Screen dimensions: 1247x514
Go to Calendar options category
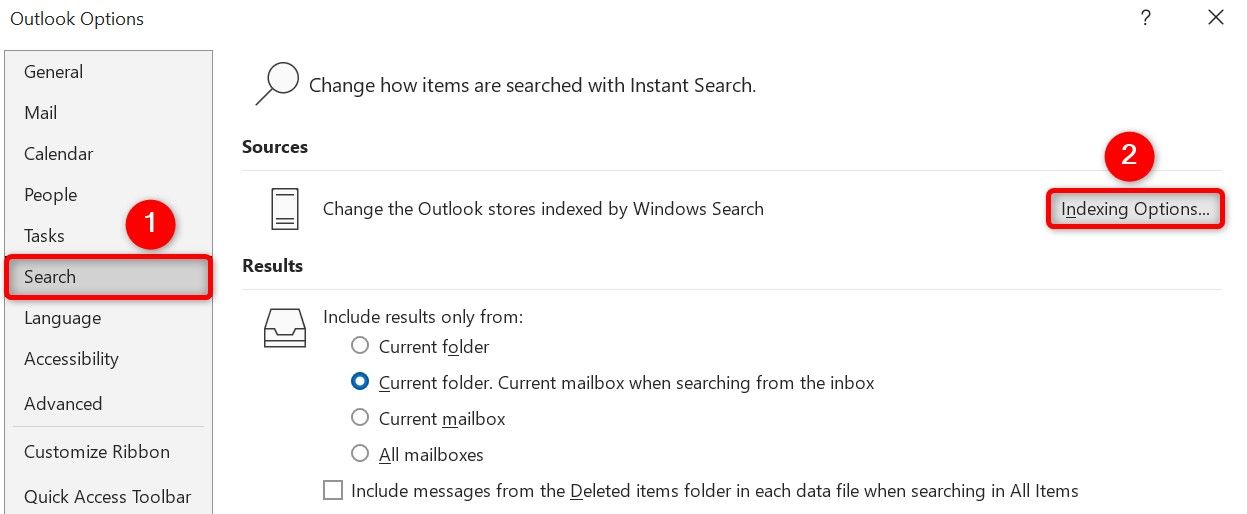coord(59,154)
